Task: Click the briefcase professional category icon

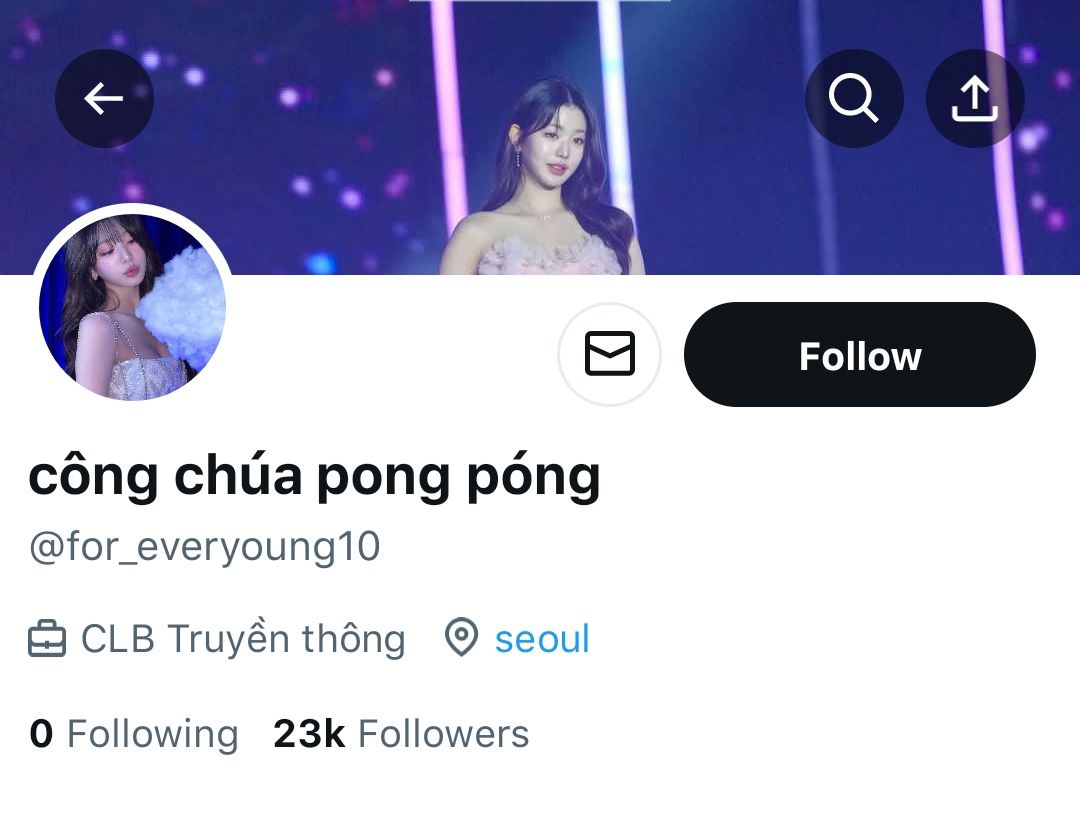Action: pyautogui.click(x=47, y=638)
